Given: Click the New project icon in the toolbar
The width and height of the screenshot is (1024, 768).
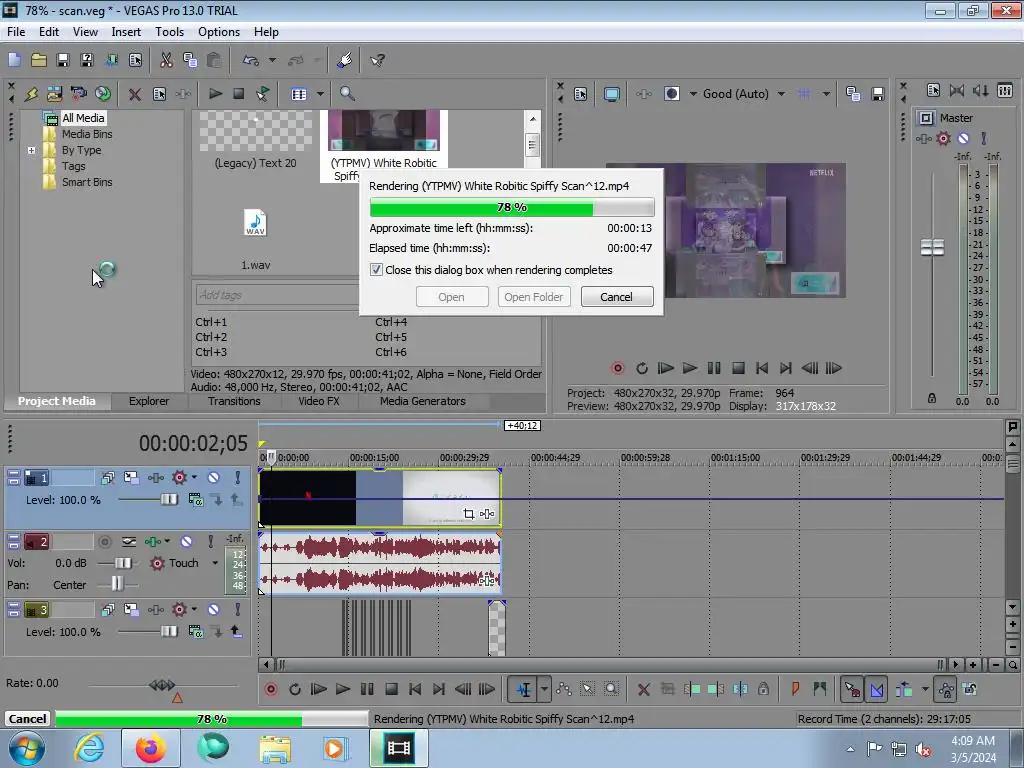Looking at the screenshot, I should (x=14, y=60).
